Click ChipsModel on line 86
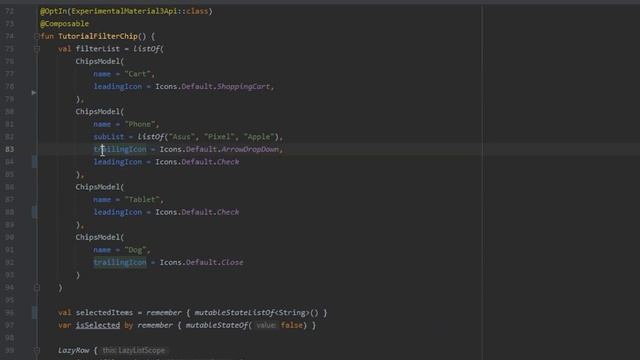Viewport: 640px width, 360px height. click(98, 187)
